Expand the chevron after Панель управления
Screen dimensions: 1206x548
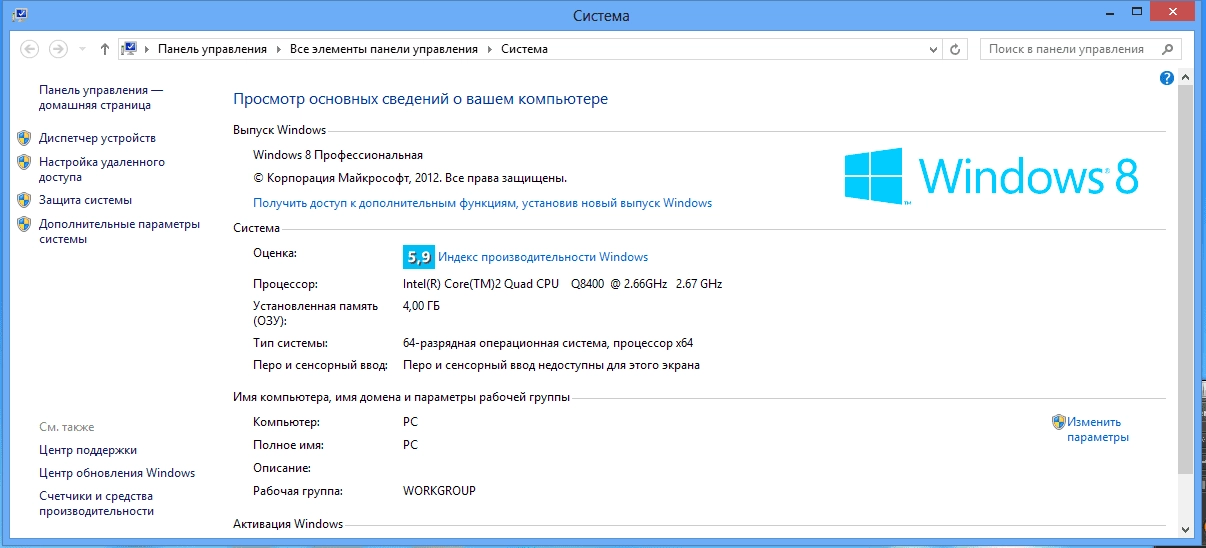(279, 49)
